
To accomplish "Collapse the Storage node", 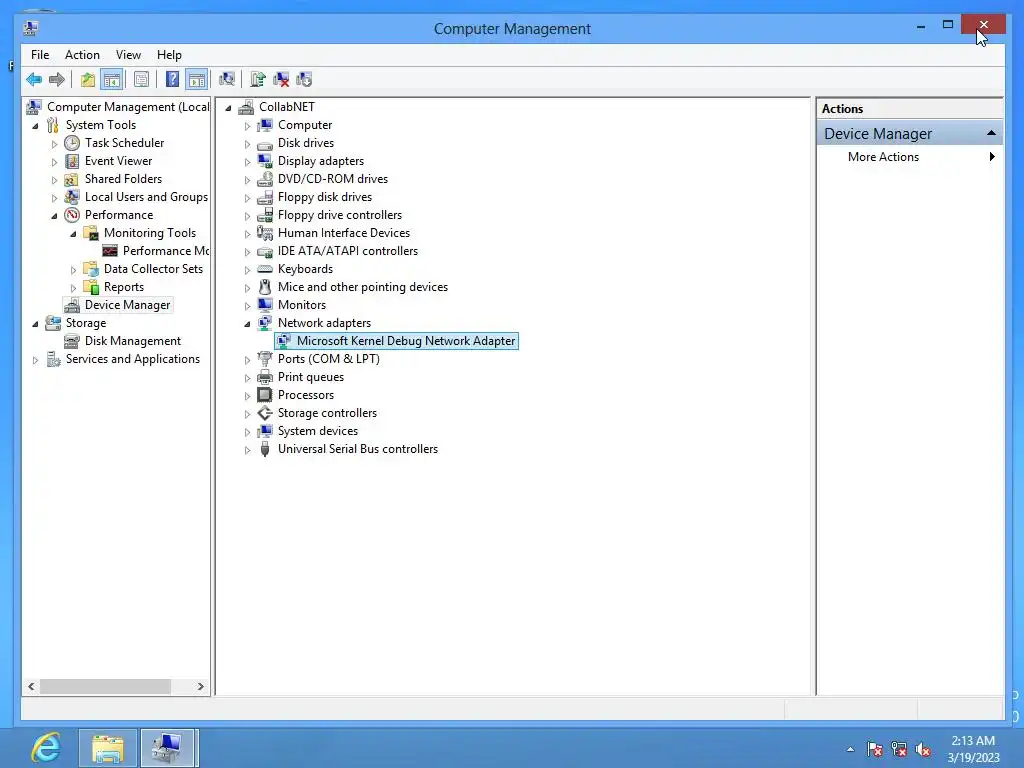I will [35, 324].
